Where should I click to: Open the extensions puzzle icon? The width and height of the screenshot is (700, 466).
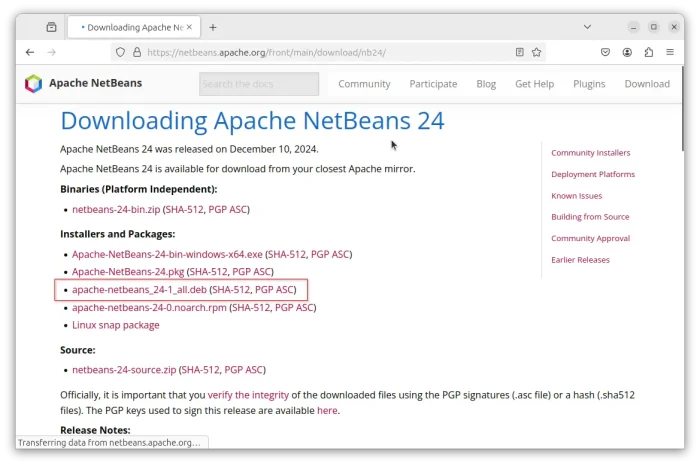pos(649,52)
